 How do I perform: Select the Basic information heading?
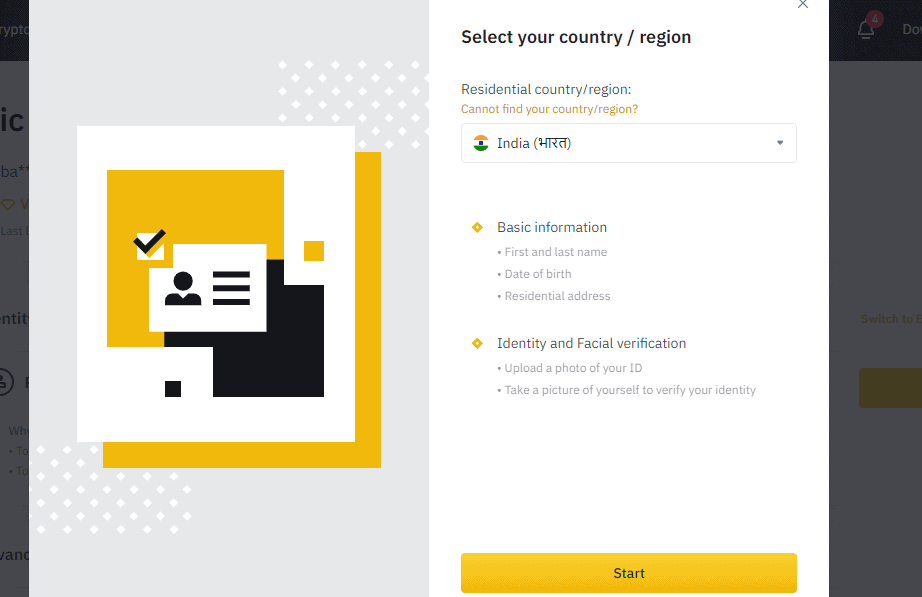pos(552,227)
